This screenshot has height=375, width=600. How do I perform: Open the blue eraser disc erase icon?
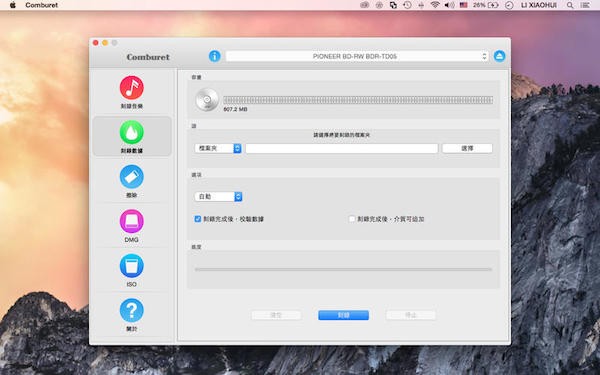(x=132, y=176)
